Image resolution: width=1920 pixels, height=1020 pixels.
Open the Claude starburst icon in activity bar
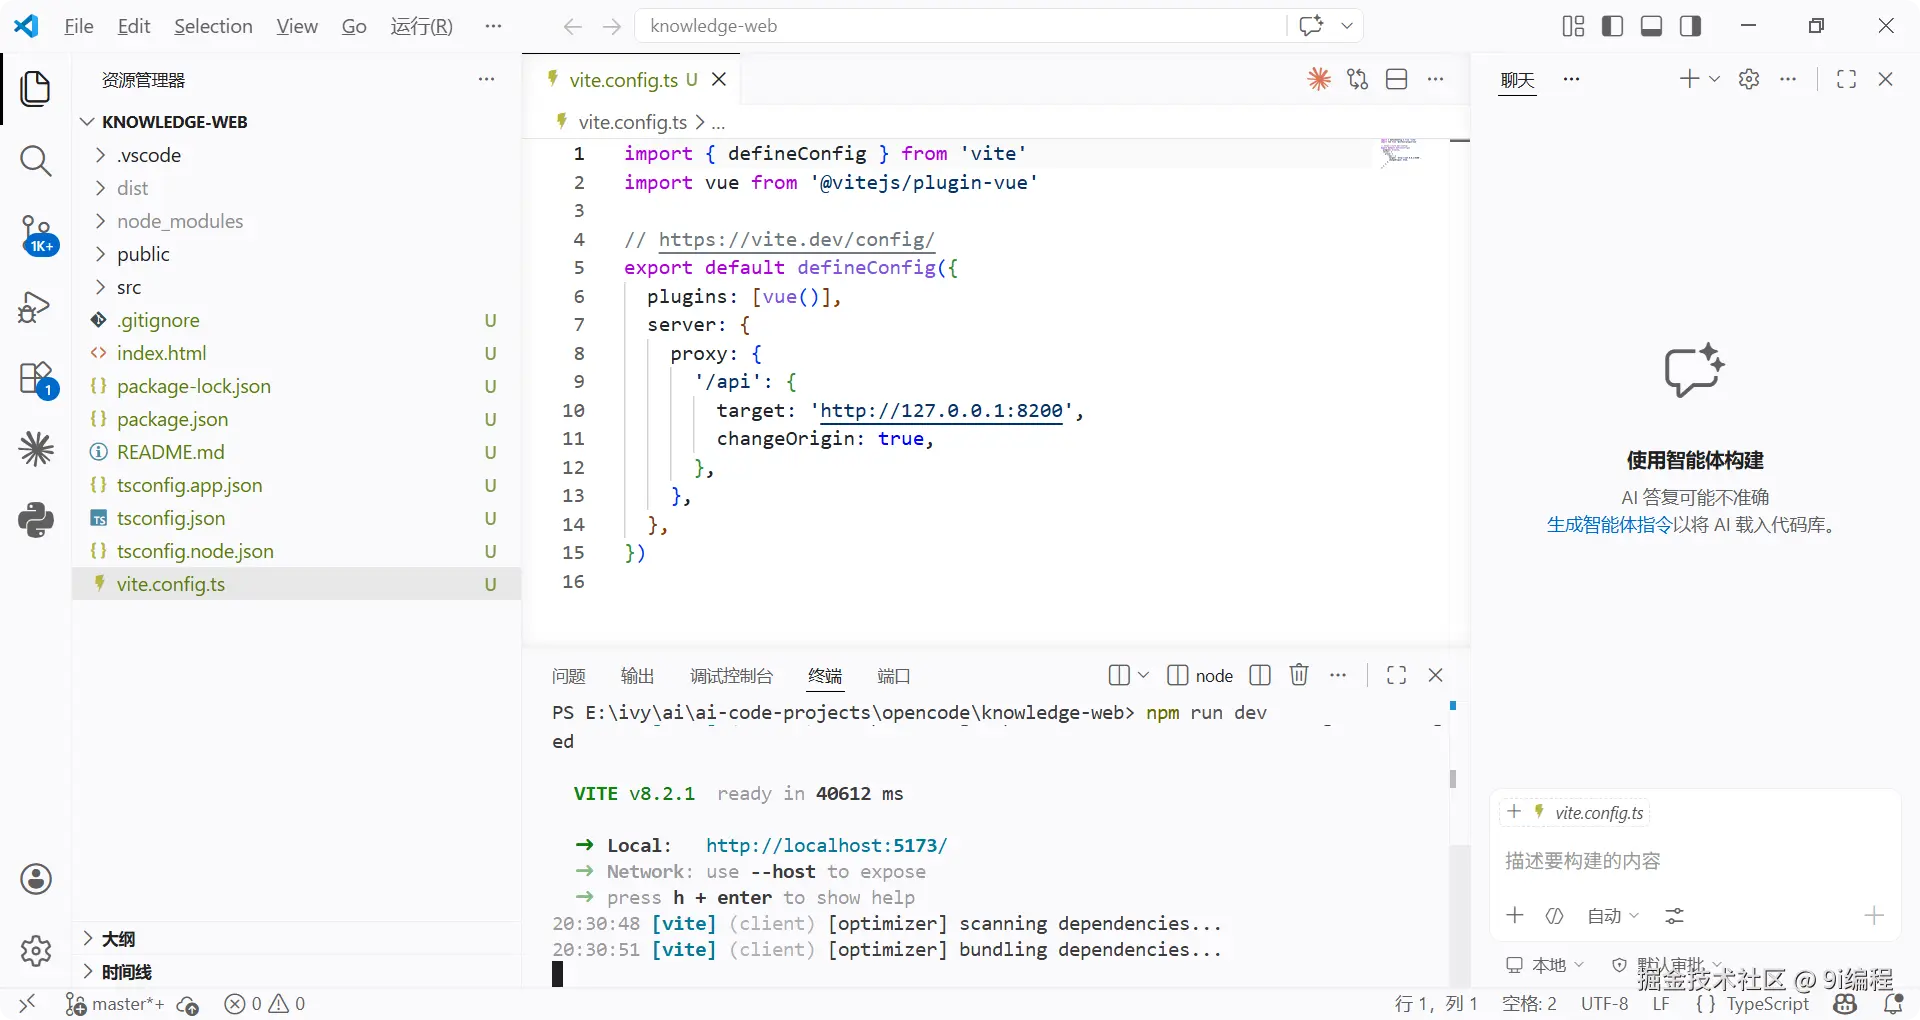point(36,449)
